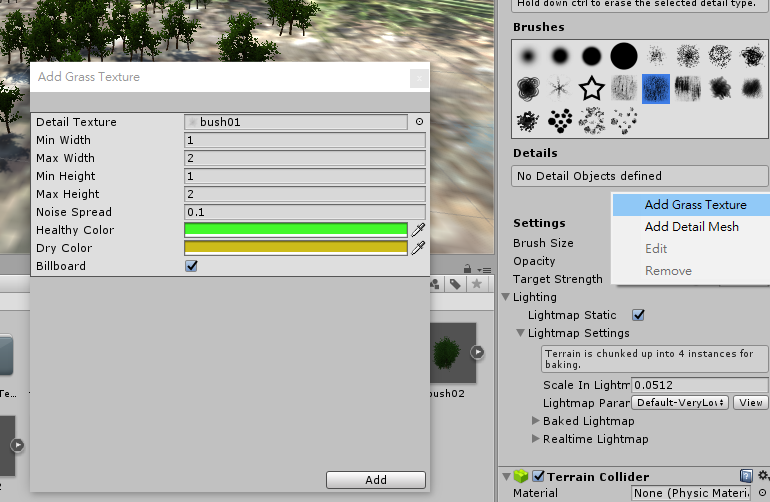The height and width of the screenshot is (502, 770).
Task: Expand the Baked Lightmap section
Action: click(536, 421)
